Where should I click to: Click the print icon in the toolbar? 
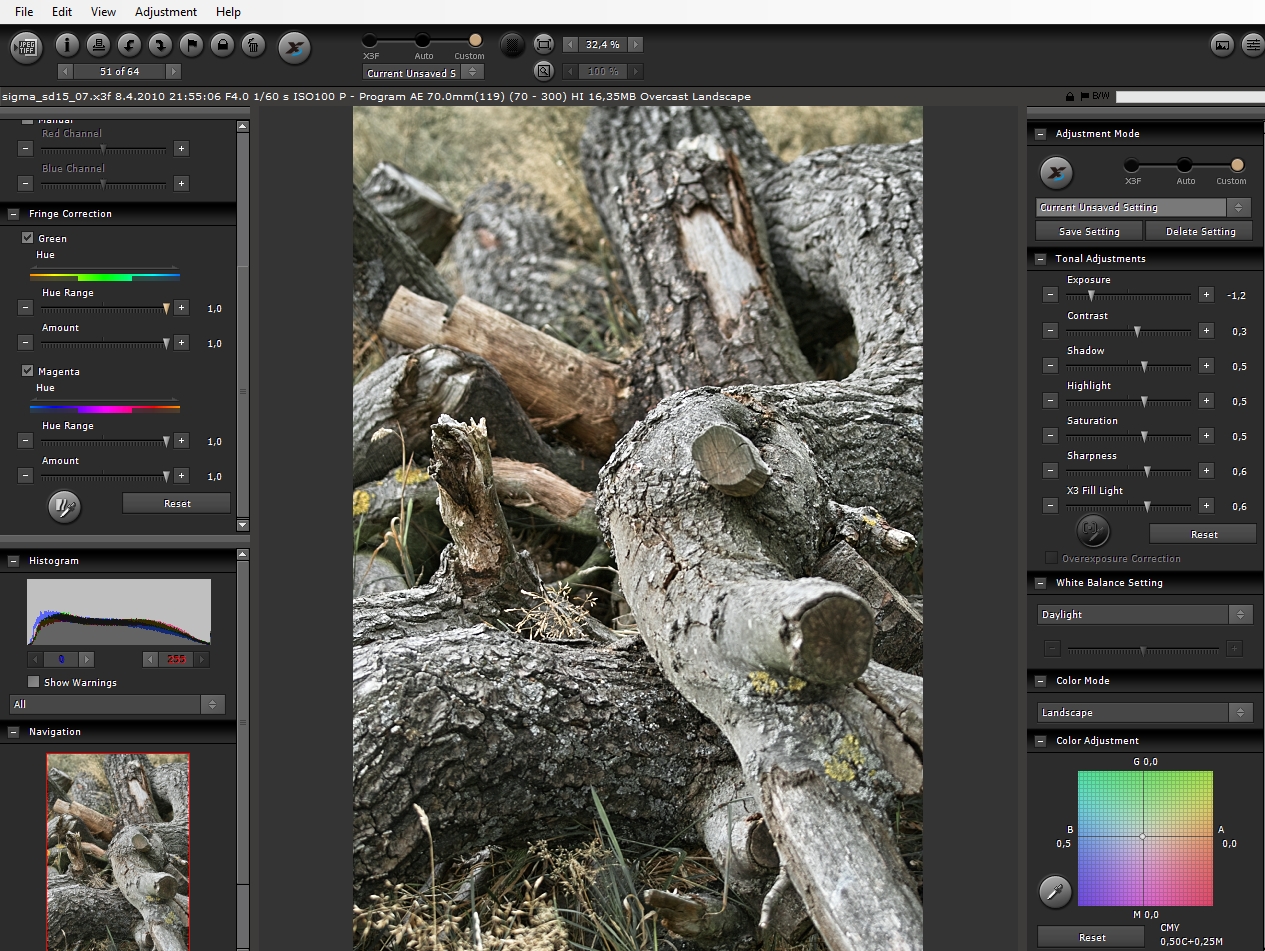coord(98,45)
